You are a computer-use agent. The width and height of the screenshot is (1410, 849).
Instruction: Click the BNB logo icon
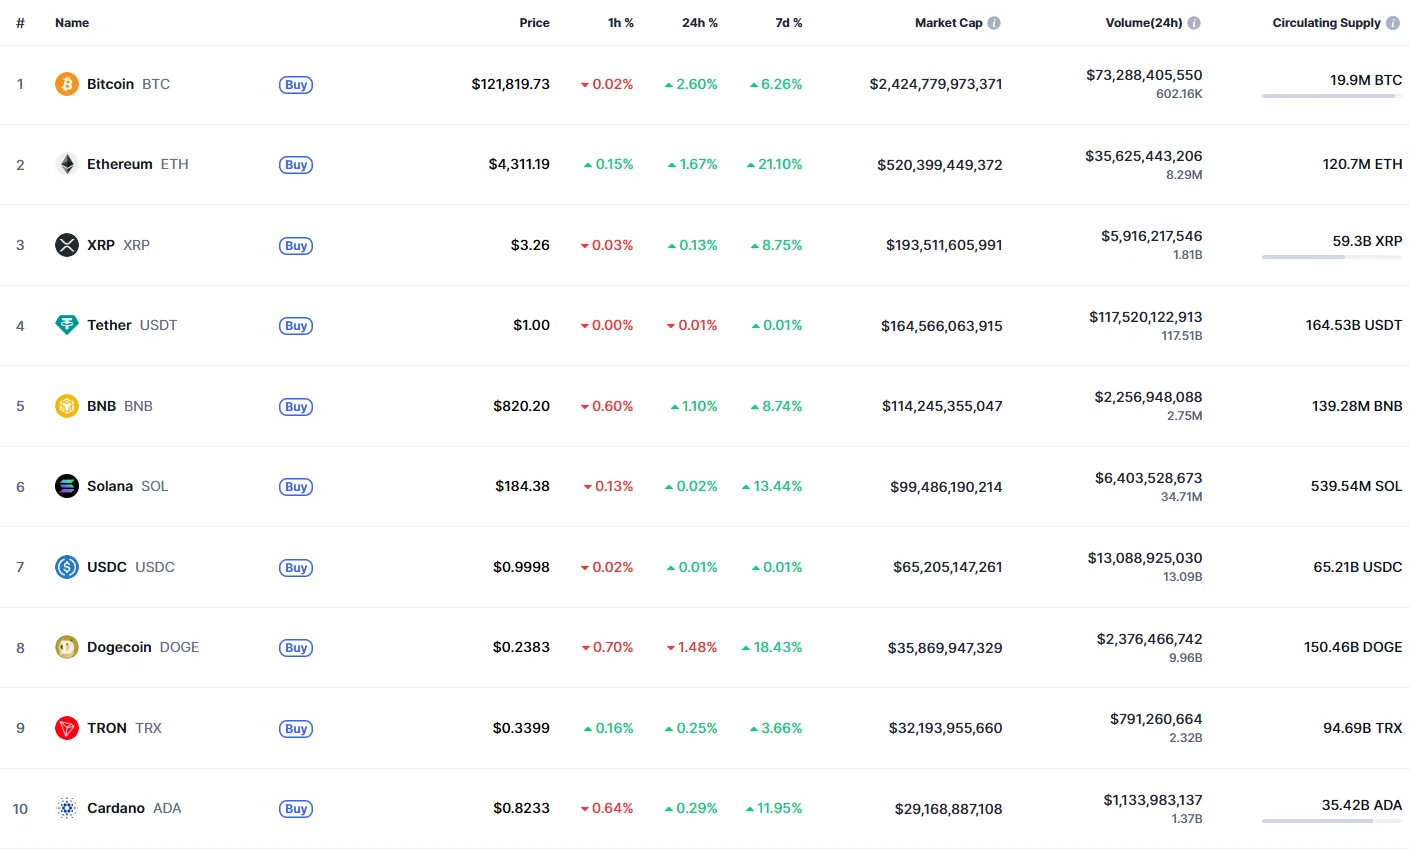(67, 406)
